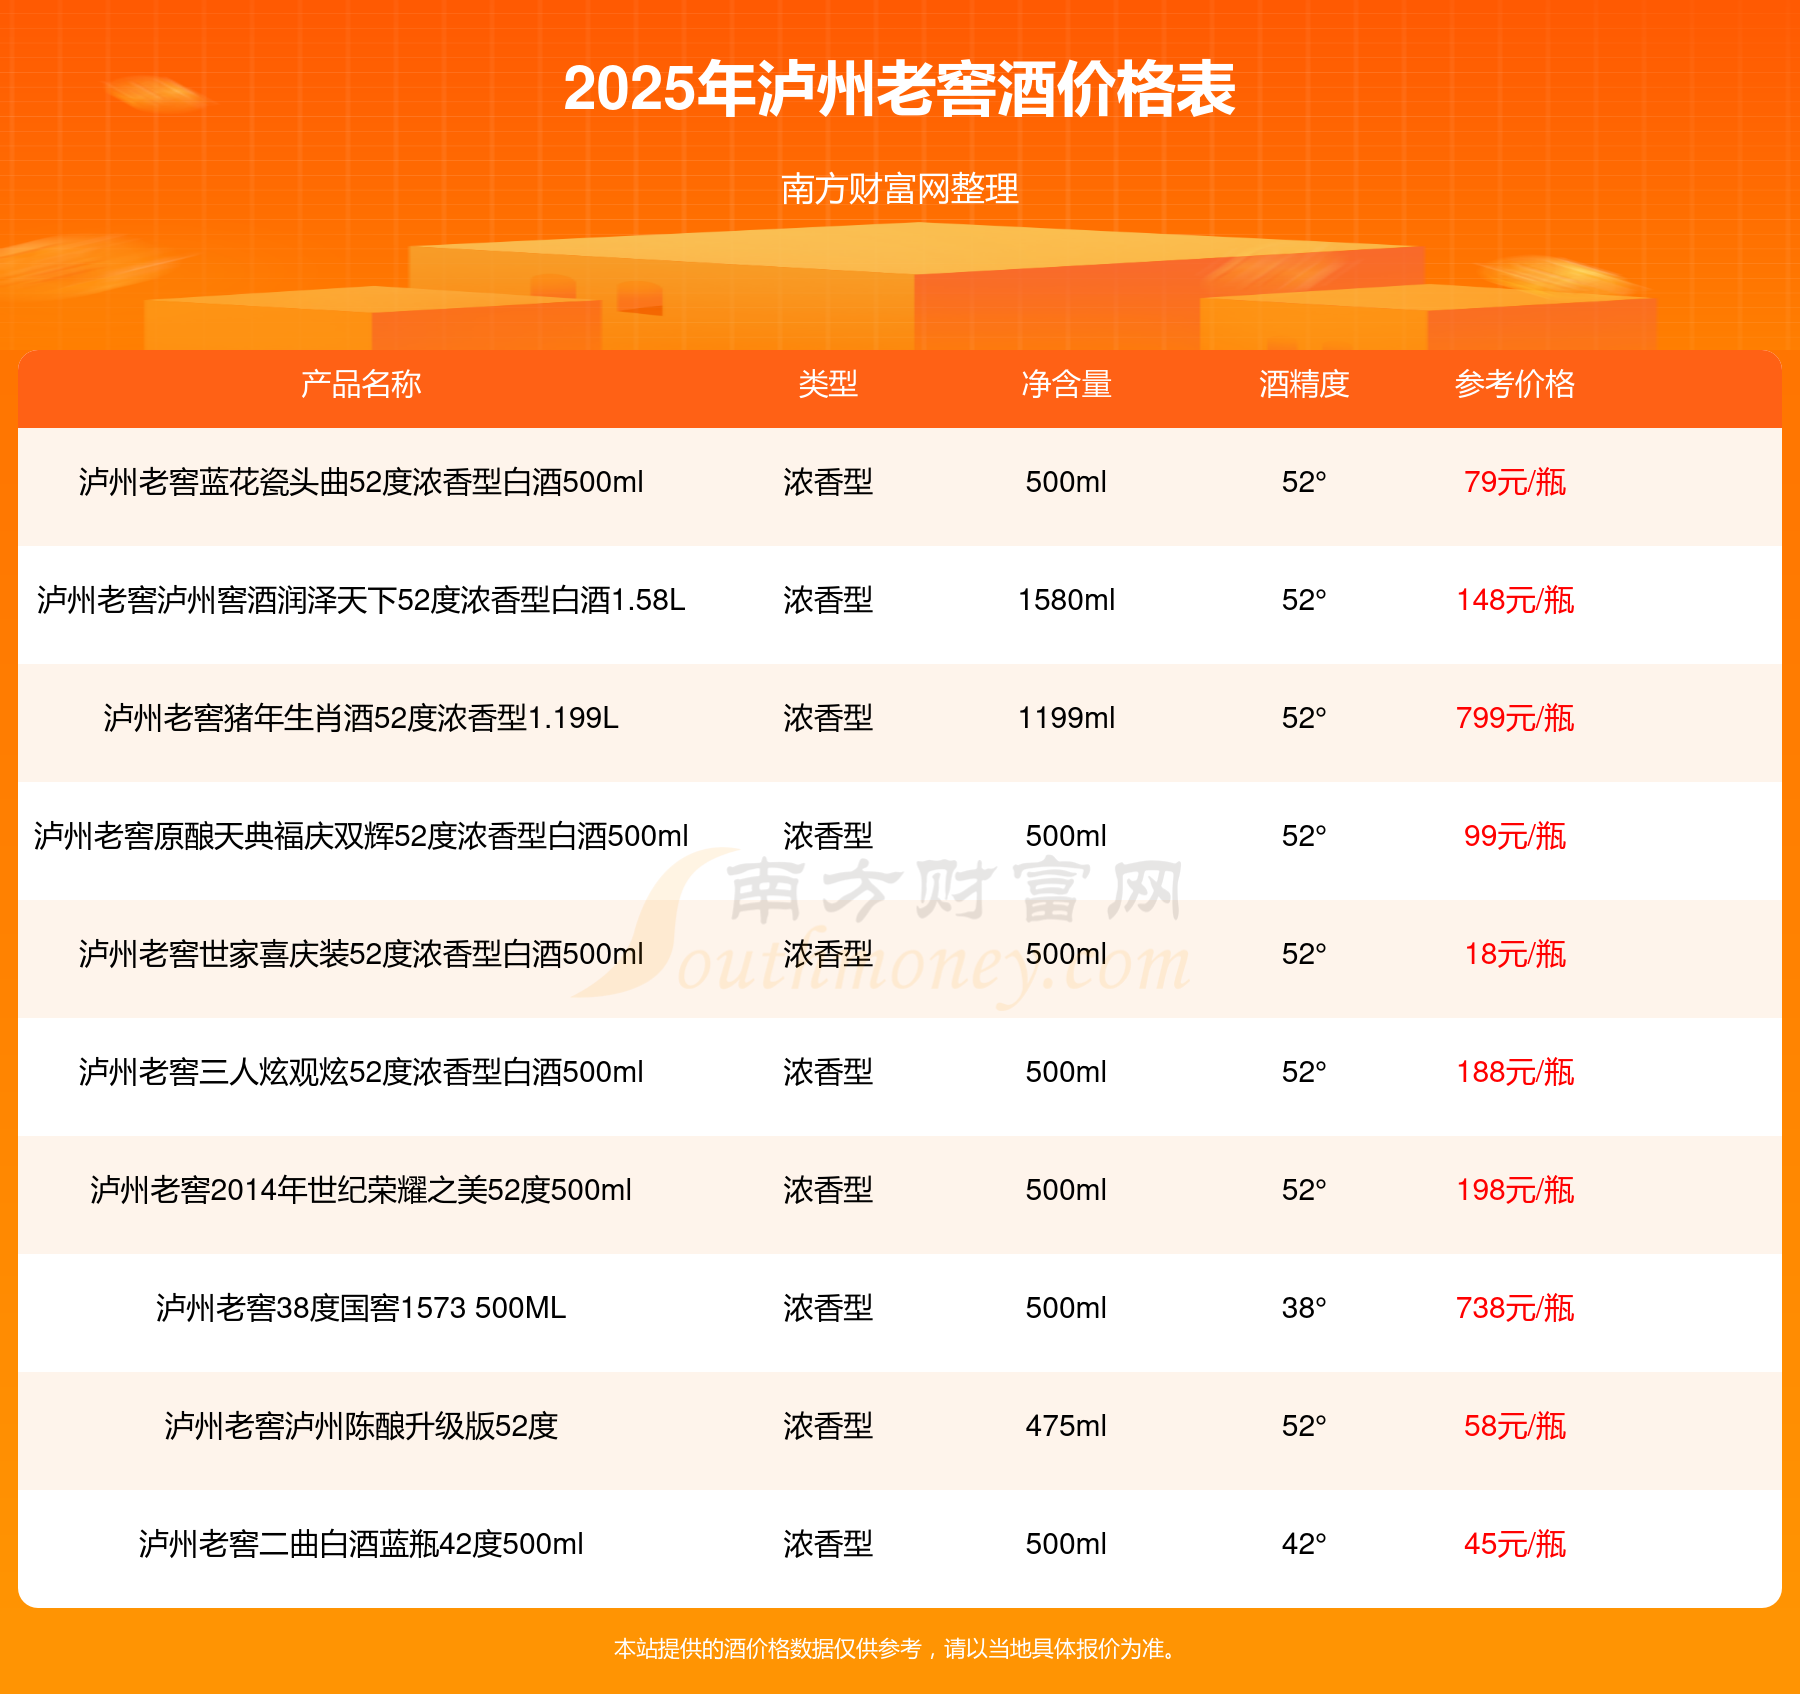Click 500ml in the 世纪荣耀之美 row
Screen dimensions: 1800x1694
click(1066, 1190)
